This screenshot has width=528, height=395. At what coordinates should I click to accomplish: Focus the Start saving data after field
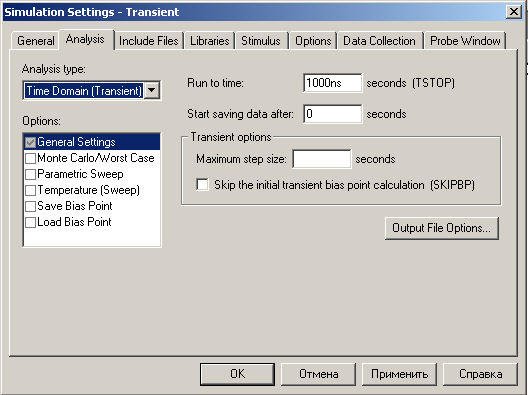(x=333, y=114)
